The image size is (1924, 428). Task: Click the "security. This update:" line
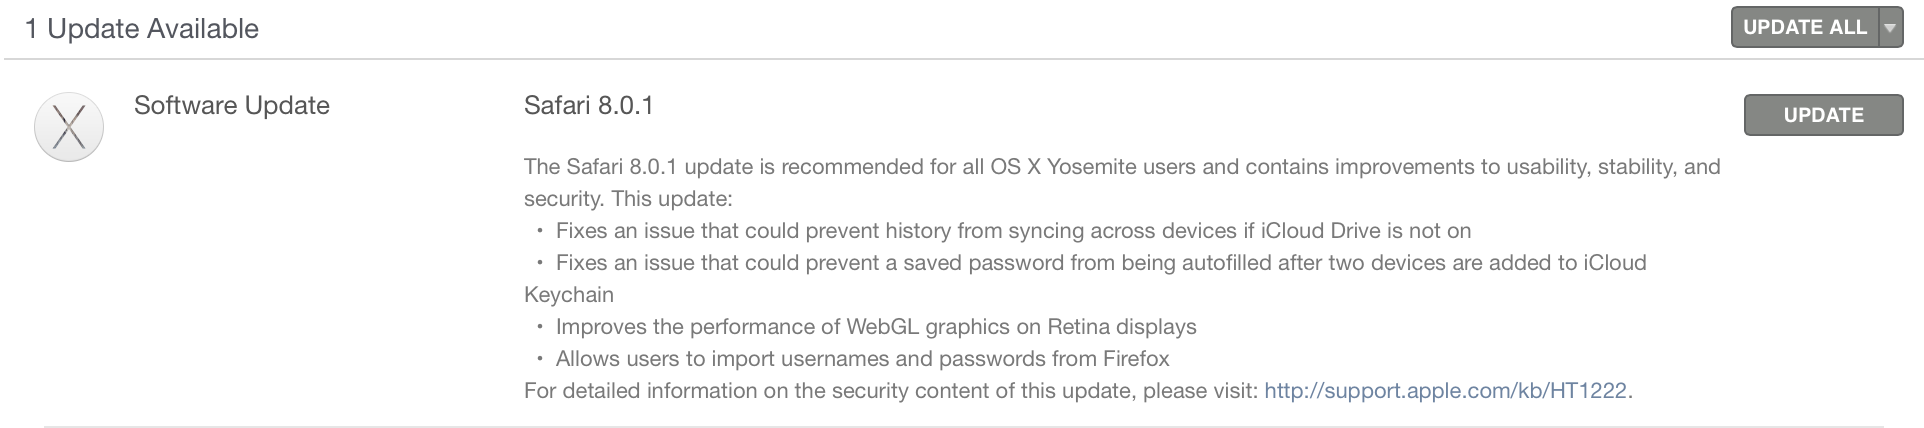pyautogui.click(x=628, y=199)
